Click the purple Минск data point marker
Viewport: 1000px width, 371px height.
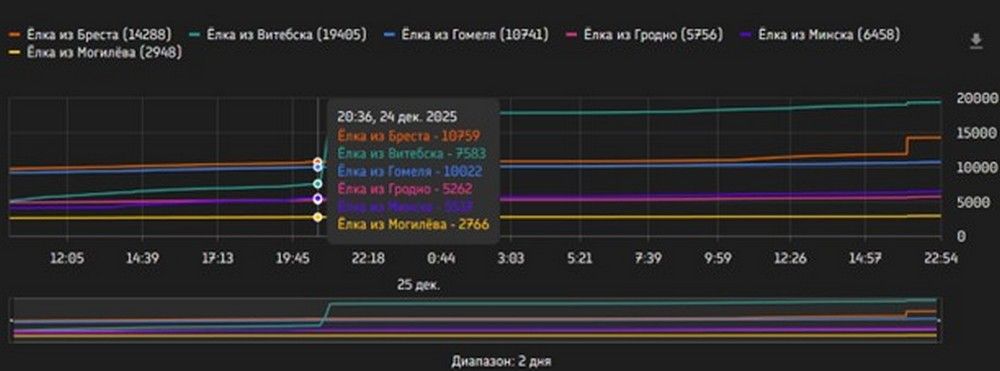click(x=318, y=199)
